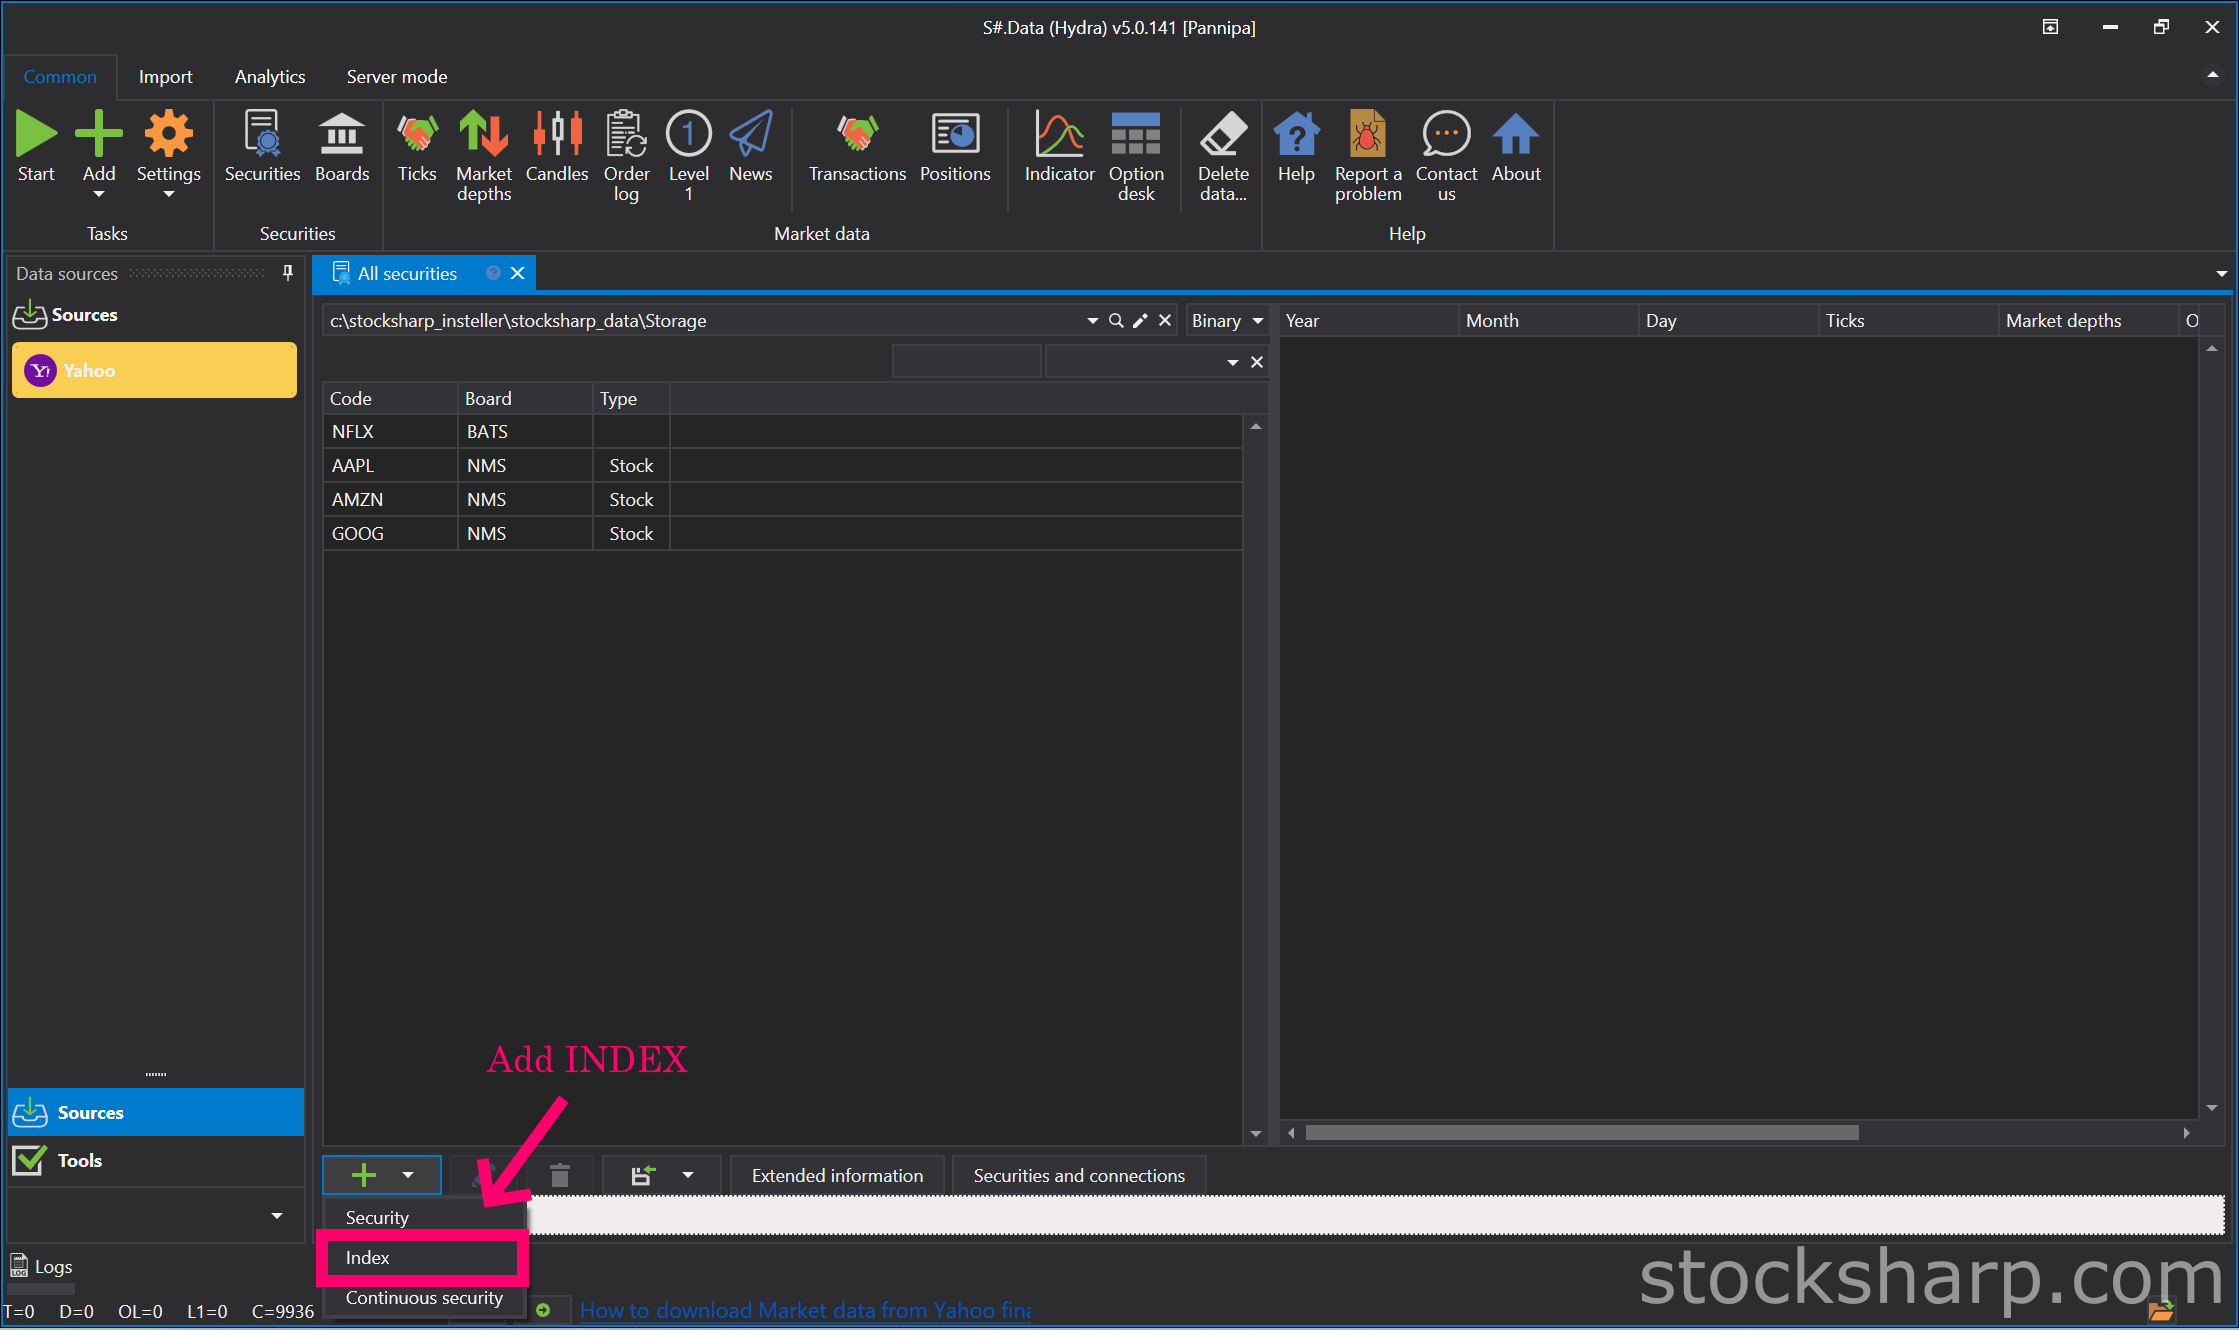Click the trash delete security icon
This screenshot has height=1330, width=2239.
click(560, 1175)
